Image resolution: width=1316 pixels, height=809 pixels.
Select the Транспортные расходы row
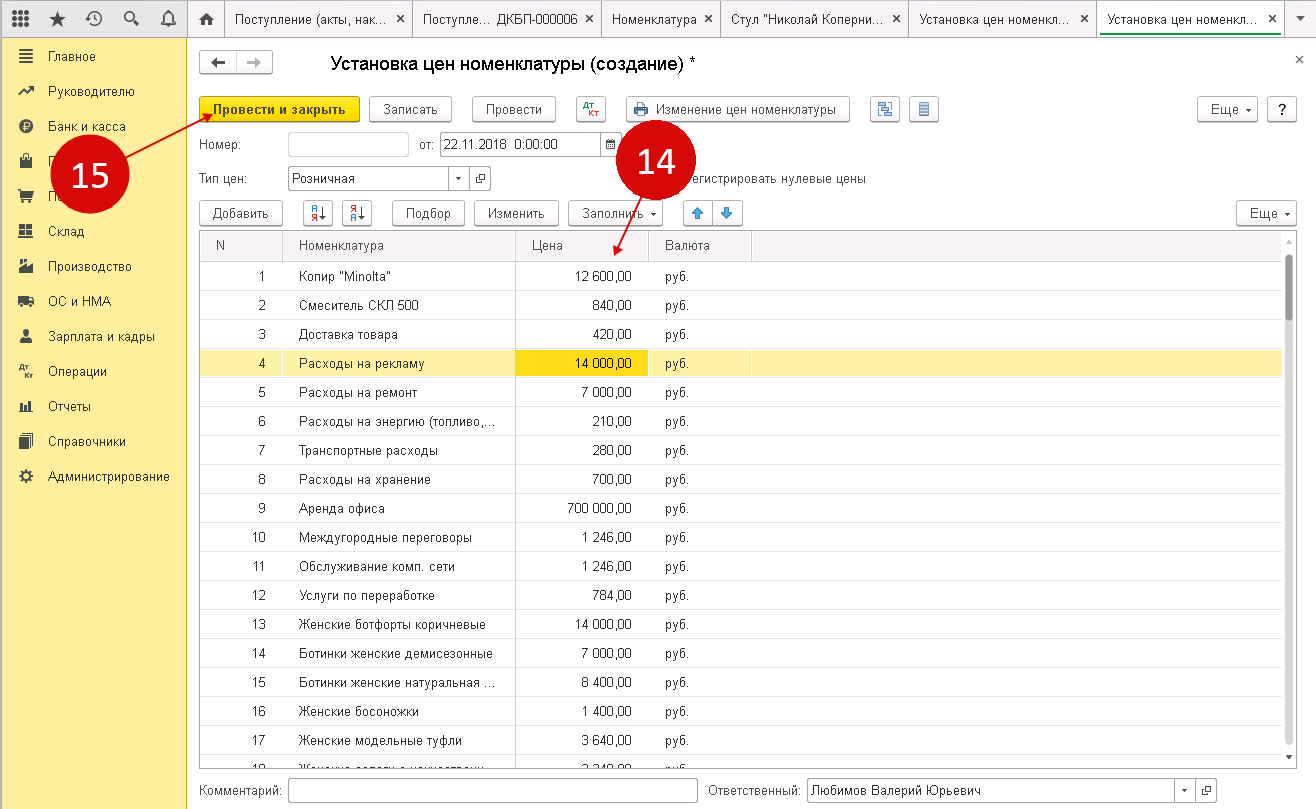click(x=740, y=450)
